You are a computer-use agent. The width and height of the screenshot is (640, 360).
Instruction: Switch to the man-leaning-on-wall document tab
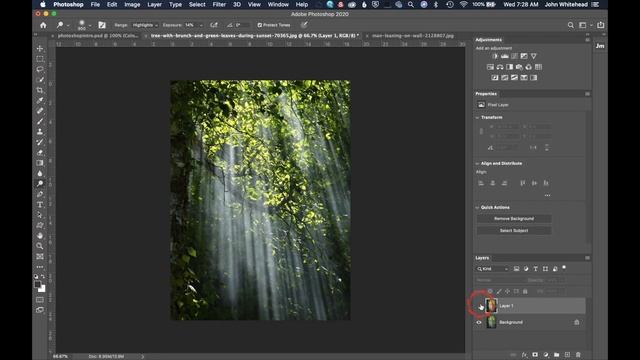tap(413, 36)
